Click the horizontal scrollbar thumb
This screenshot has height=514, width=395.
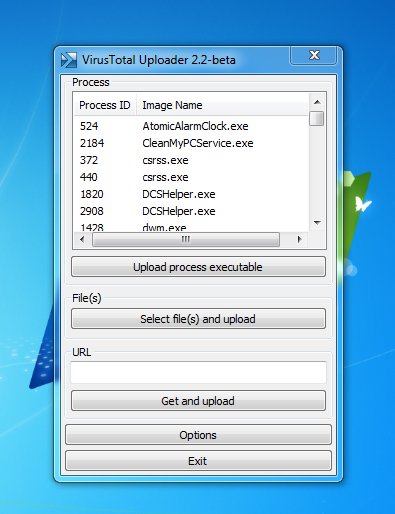pos(186,239)
